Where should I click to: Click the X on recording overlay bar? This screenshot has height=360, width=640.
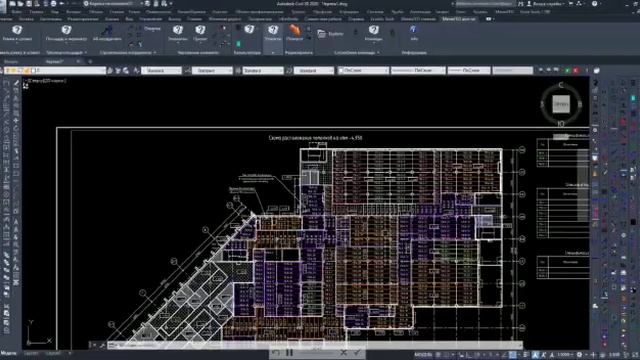(x=343, y=352)
